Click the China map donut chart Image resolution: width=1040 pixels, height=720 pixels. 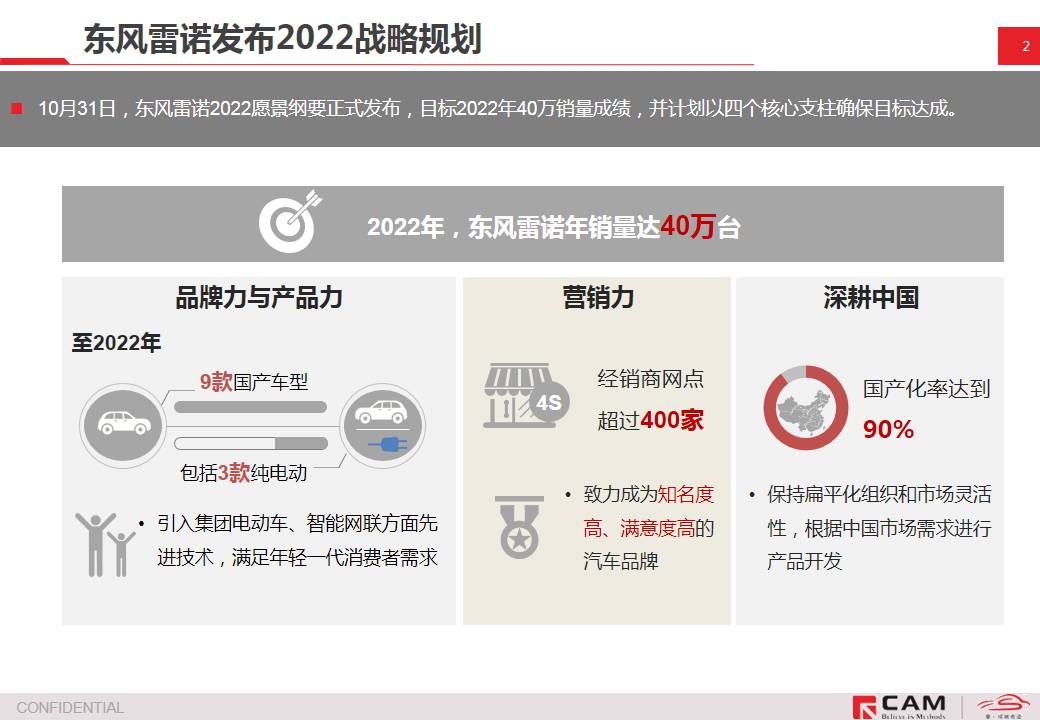point(805,407)
